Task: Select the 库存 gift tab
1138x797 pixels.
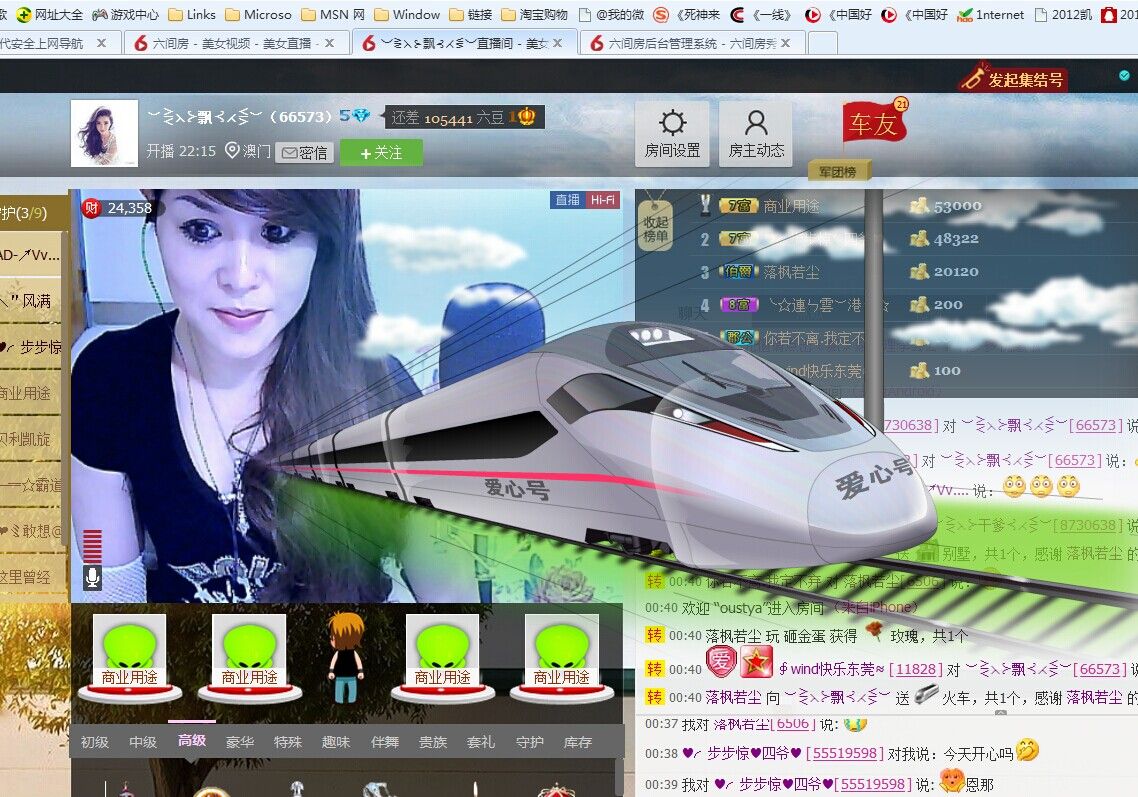Action: pyautogui.click(x=578, y=742)
